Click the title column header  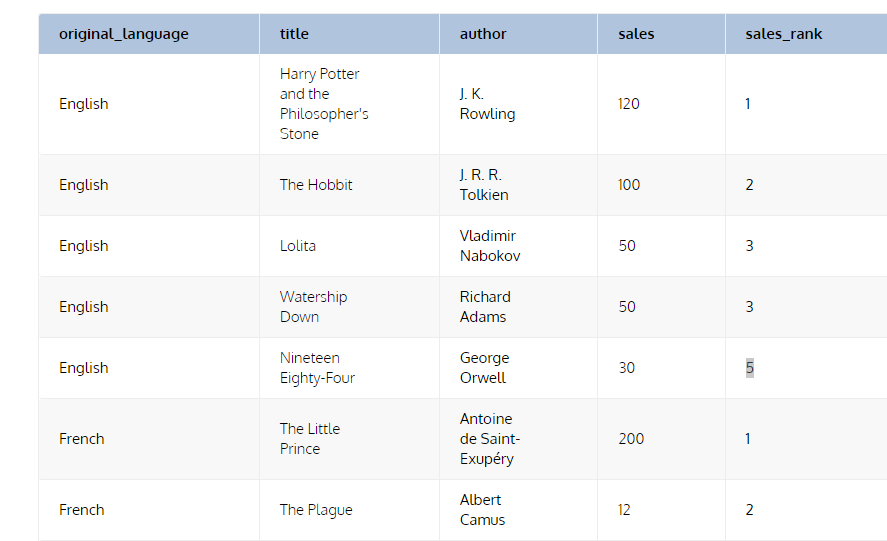click(349, 34)
